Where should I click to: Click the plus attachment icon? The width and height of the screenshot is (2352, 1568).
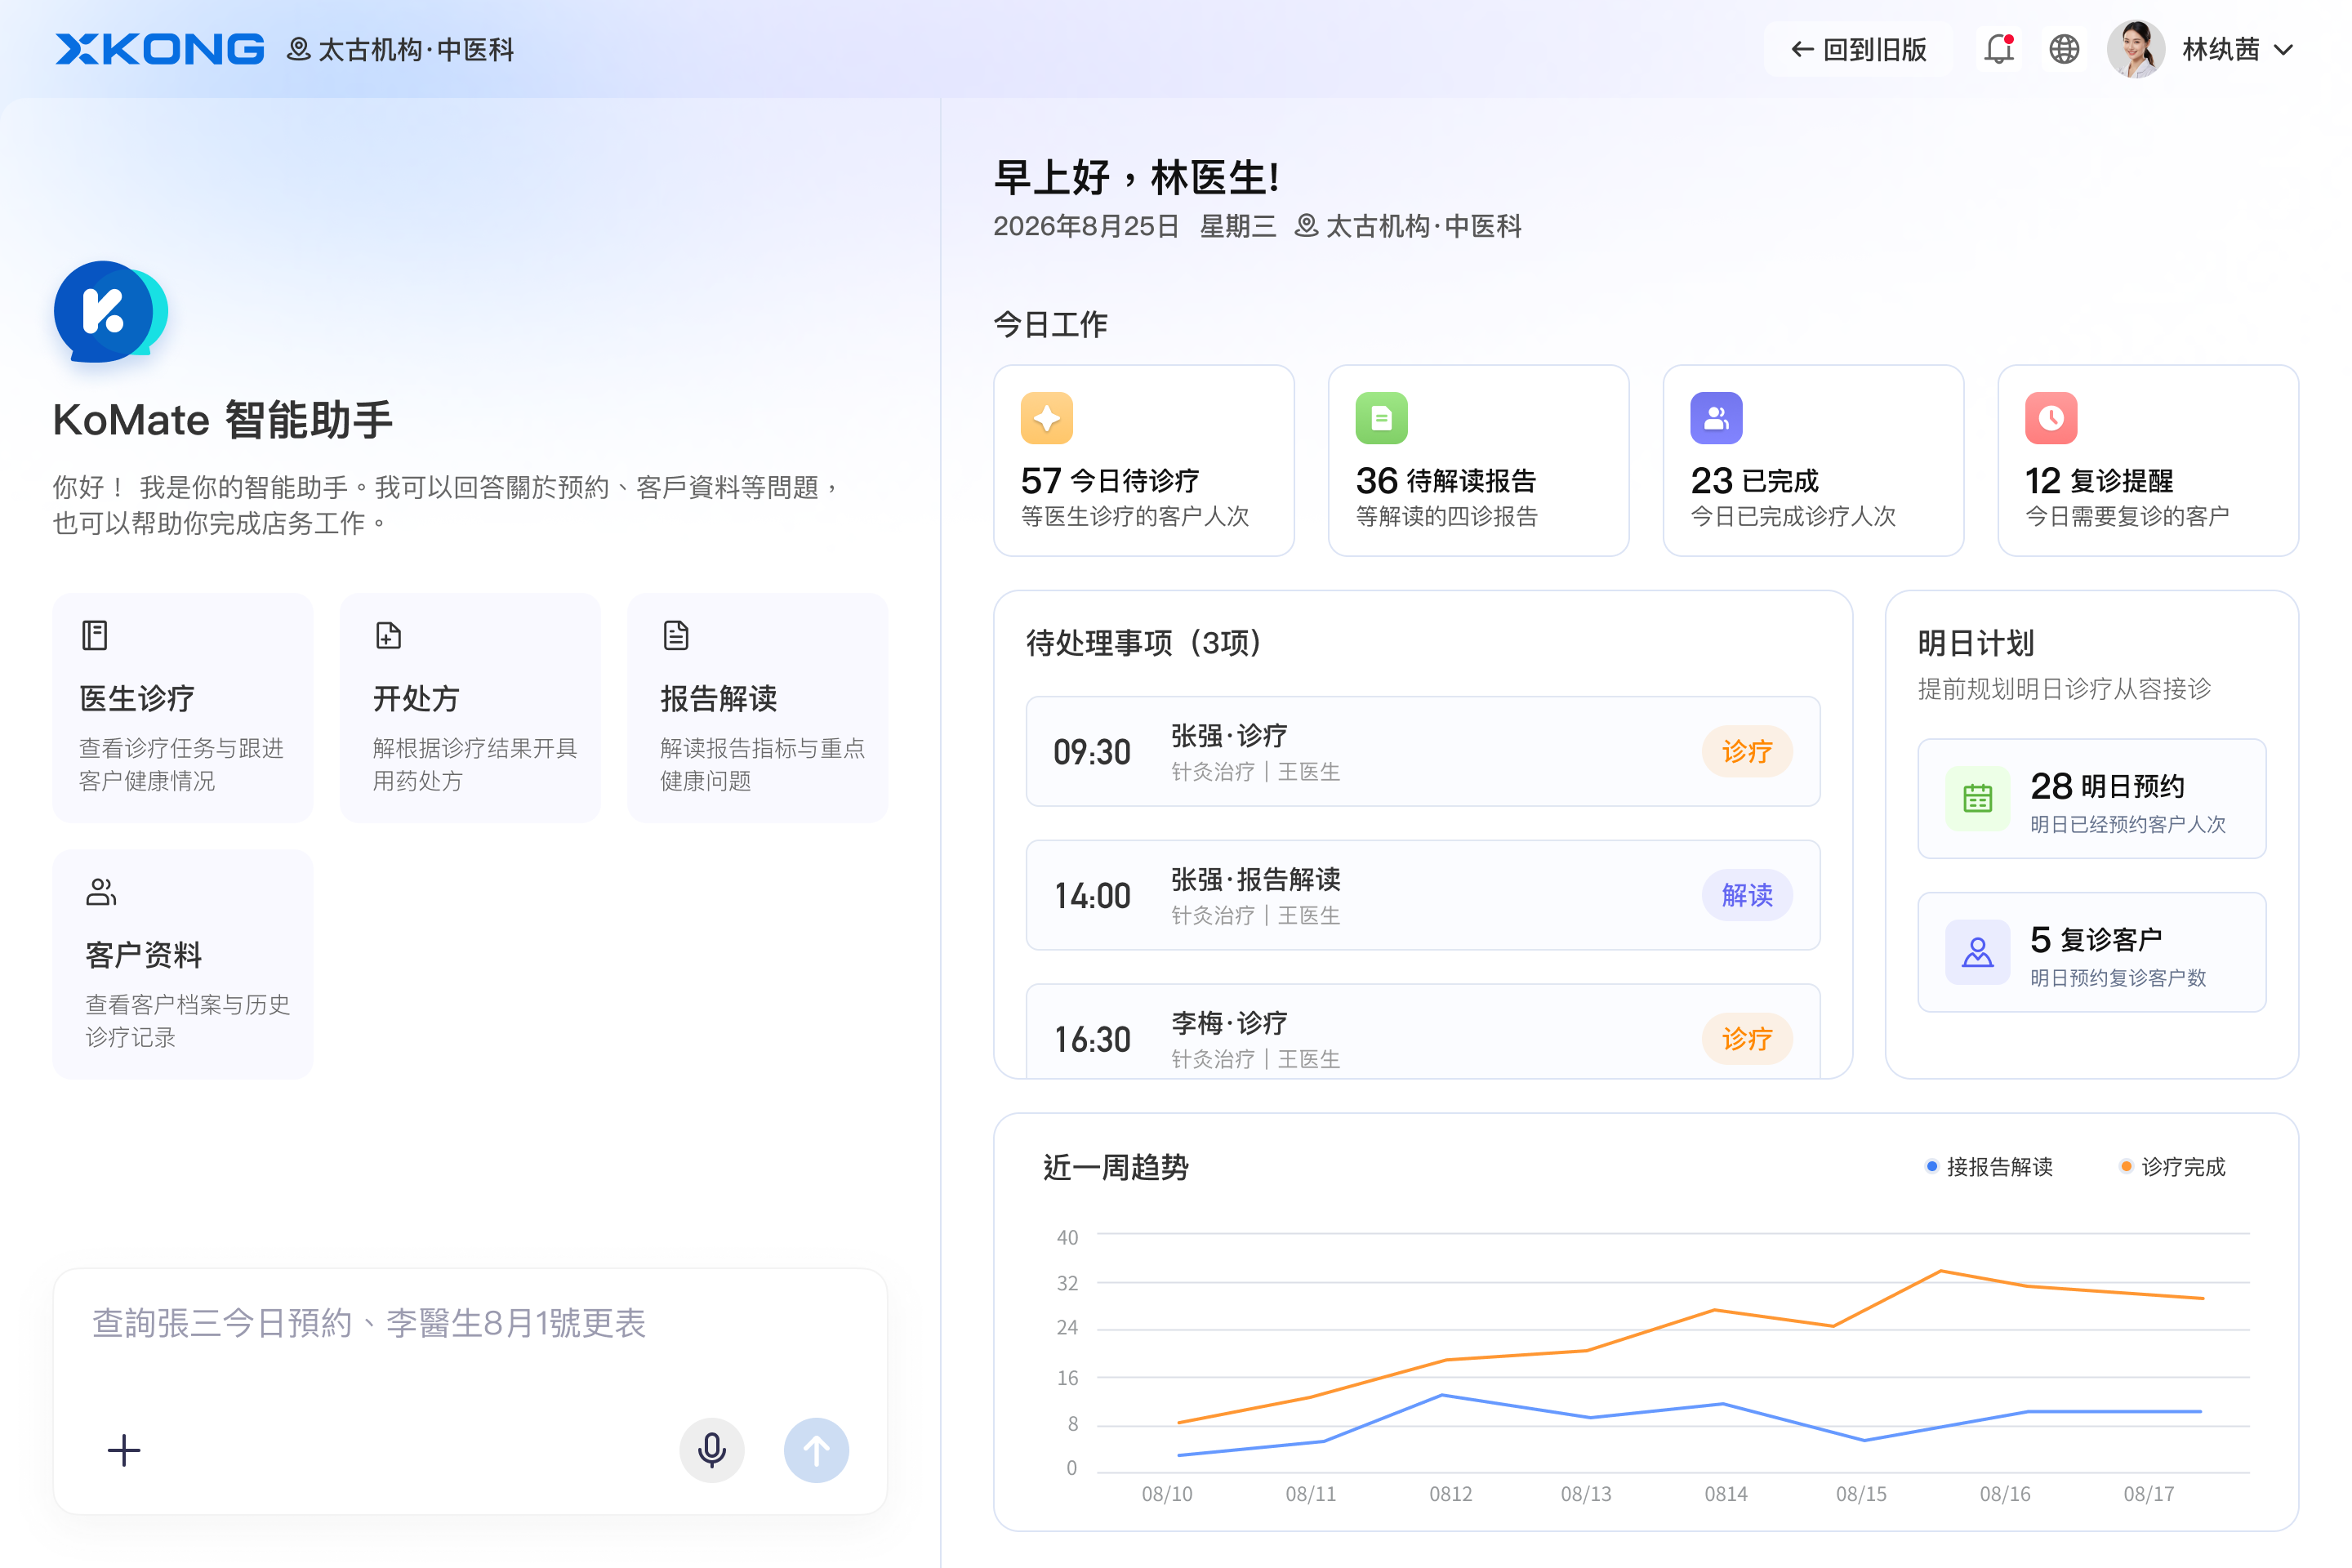(124, 1450)
